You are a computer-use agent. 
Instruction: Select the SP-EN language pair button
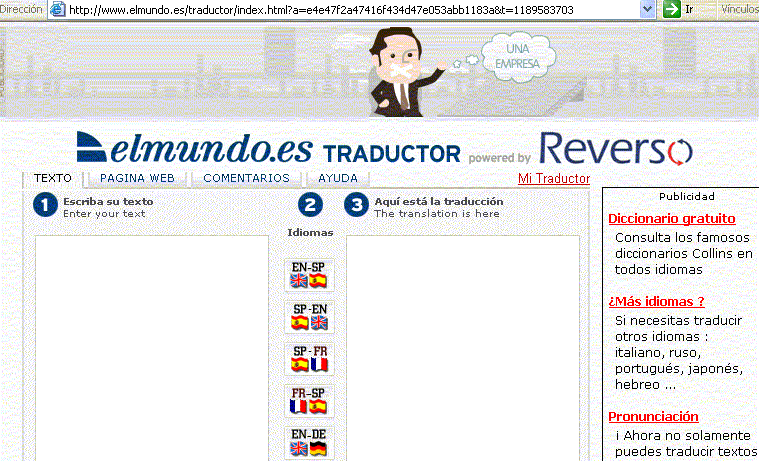[309, 317]
